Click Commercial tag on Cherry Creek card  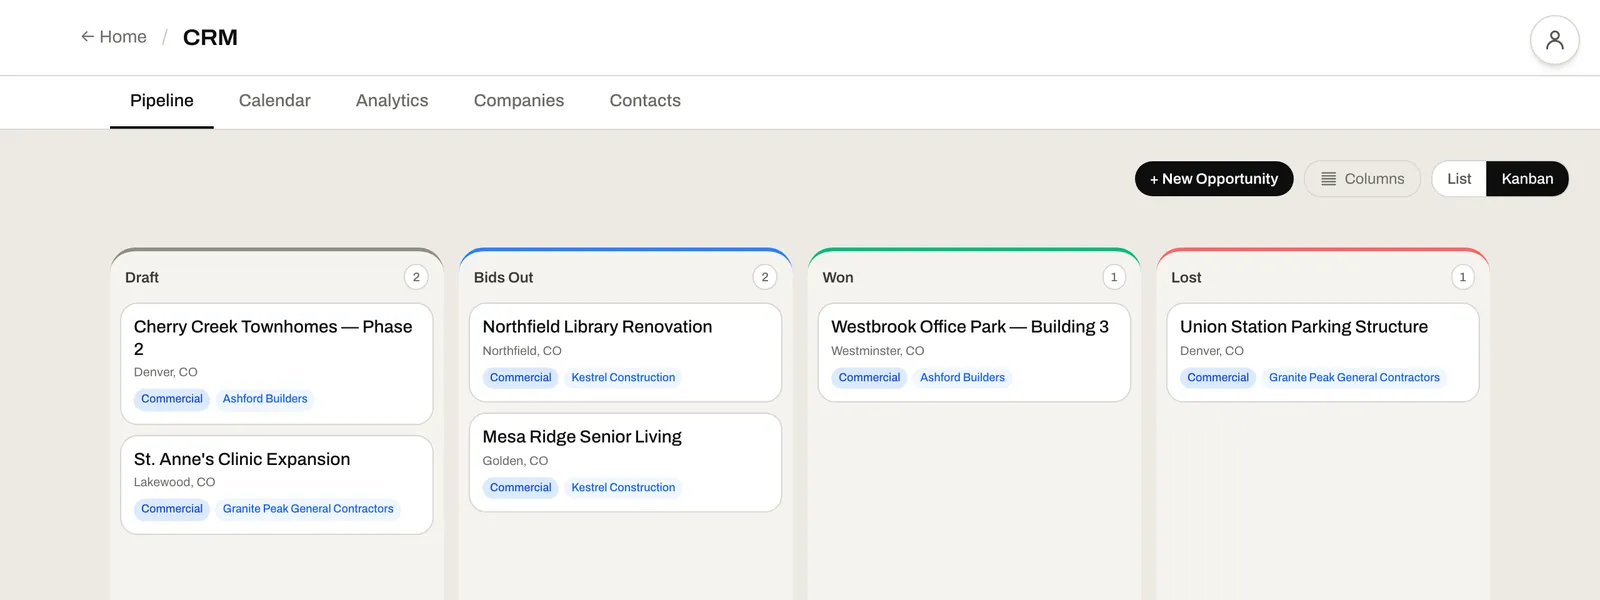pos(172,399)
